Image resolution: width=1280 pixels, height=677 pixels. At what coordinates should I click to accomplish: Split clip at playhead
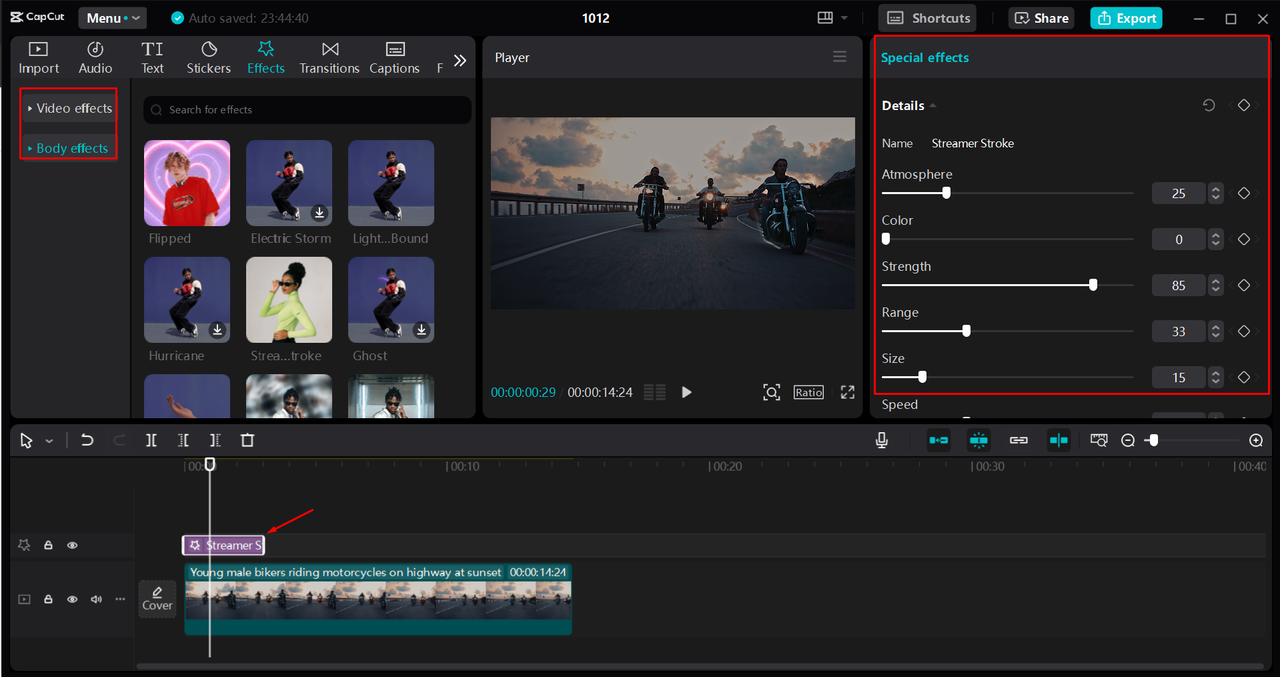point(151,440)
